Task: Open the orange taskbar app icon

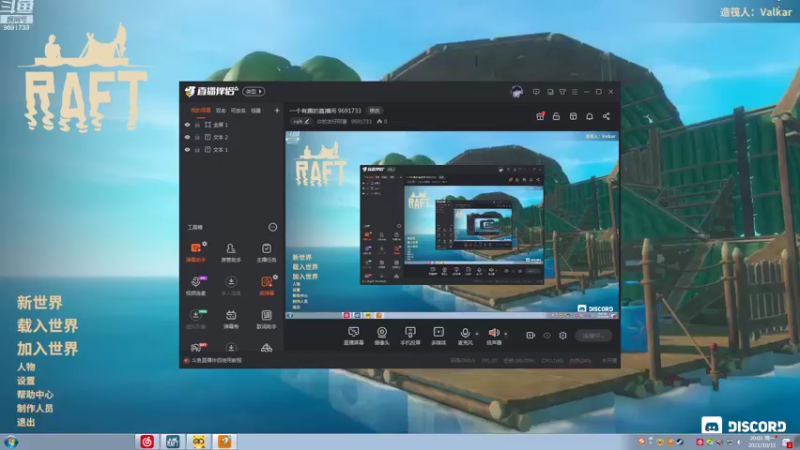Action: tap(224, 441)
